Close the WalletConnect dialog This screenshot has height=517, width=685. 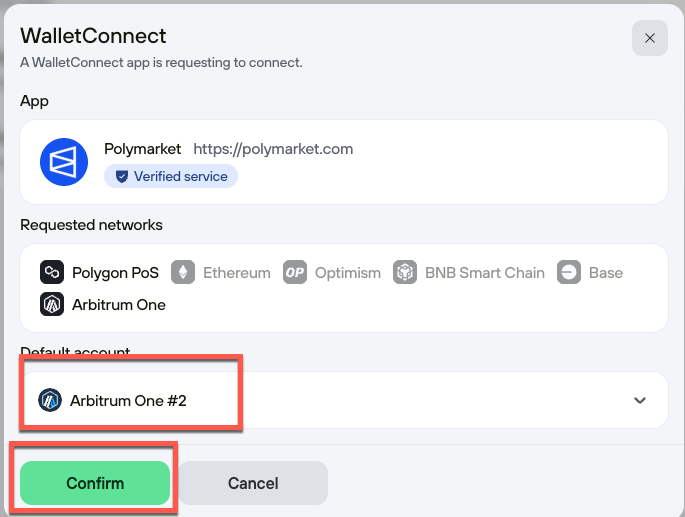click(x=650, y=38)
